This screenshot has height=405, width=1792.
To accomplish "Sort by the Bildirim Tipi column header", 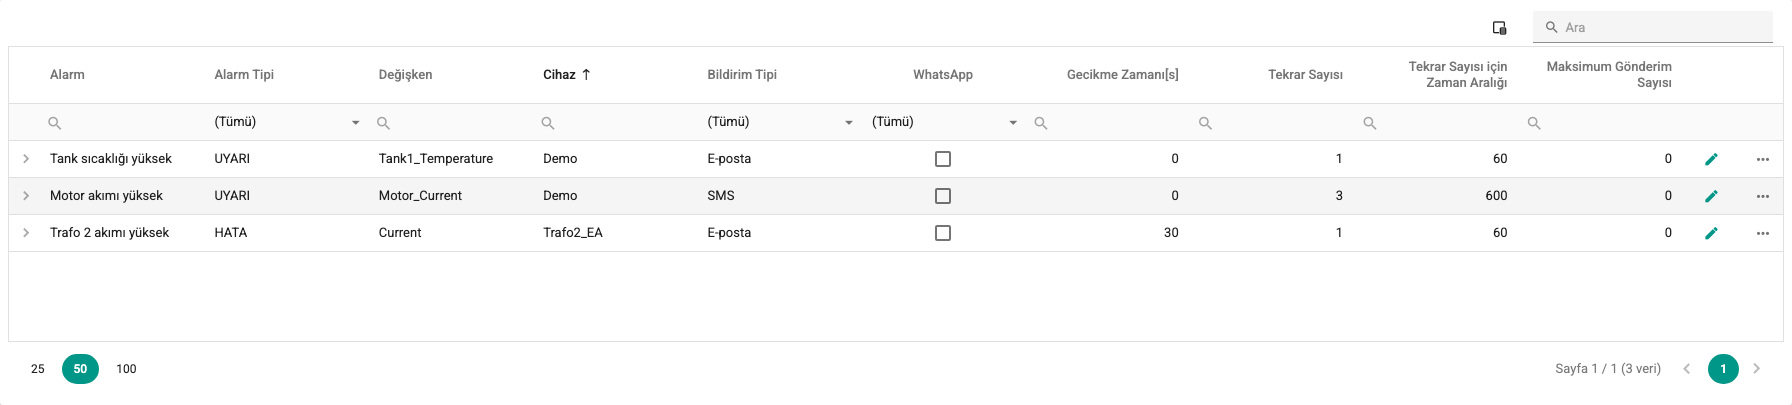I will [742, 75].
